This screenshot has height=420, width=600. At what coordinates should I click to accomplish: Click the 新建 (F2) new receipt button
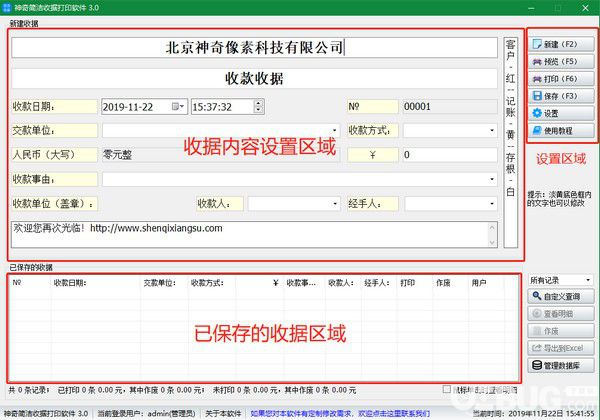point(561,44)
